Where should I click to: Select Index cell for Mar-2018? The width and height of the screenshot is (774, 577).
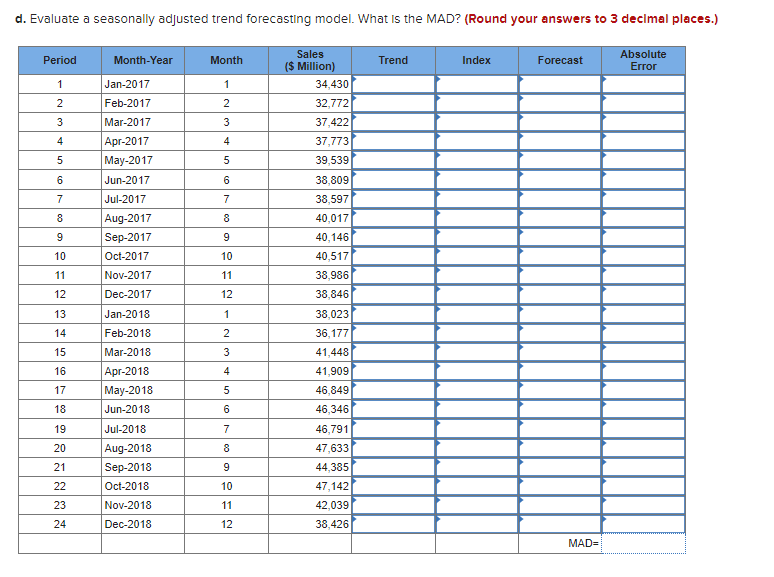click(477, 352)
